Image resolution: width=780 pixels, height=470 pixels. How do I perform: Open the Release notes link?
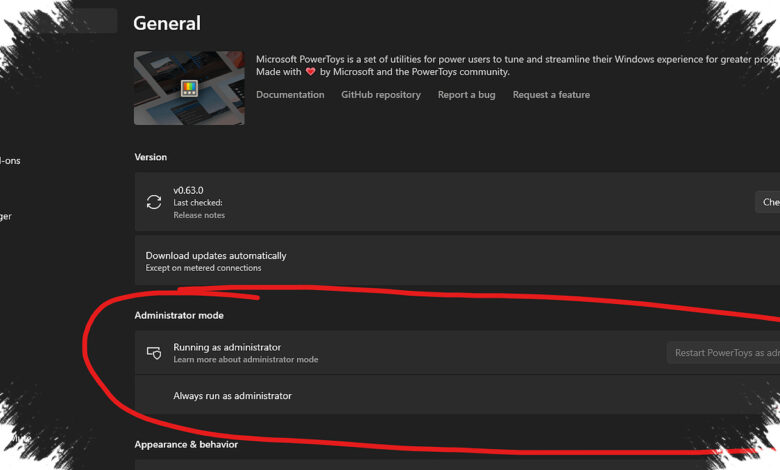pyautogui.click(x=199, y=215)
